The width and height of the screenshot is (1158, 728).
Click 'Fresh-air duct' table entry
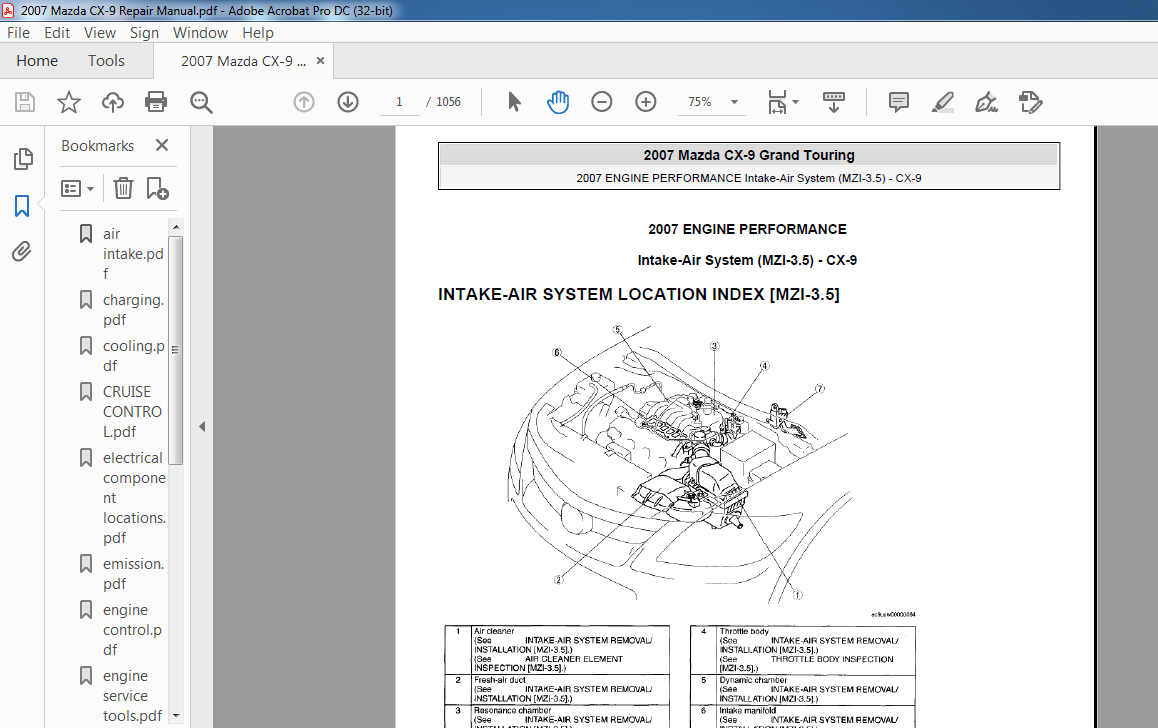pyautogui.click(x=500, y=680)
